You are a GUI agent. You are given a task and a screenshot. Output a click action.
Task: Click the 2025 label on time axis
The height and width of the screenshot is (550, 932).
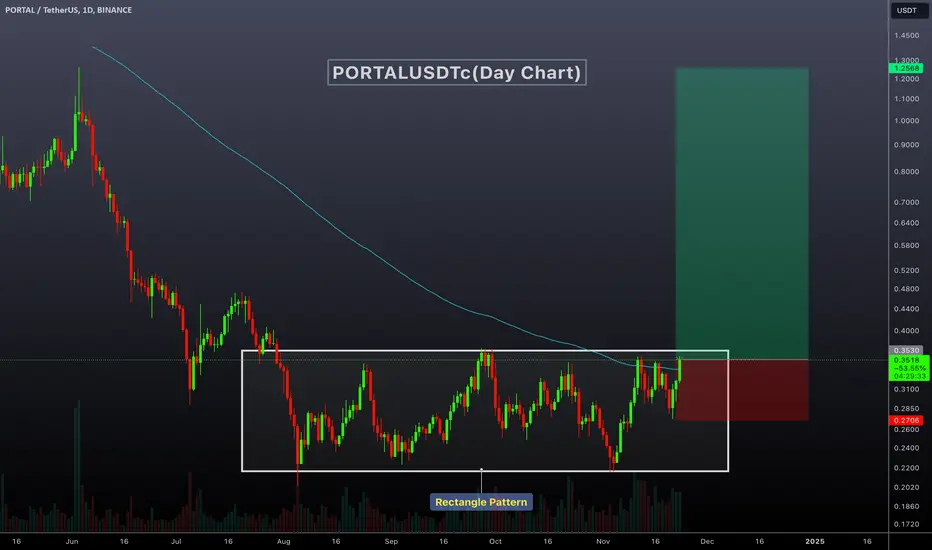[x=815, y=542]
